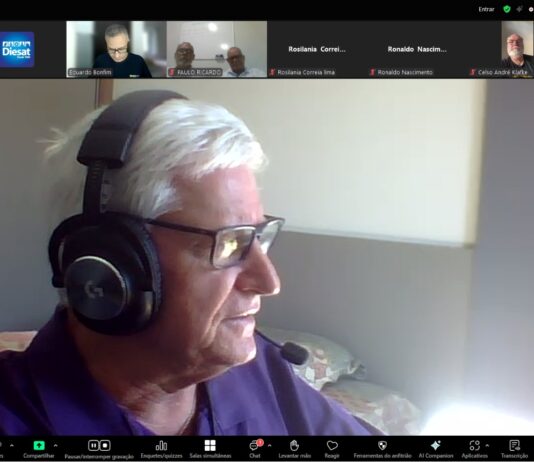Click Levantar mão raise hand icon

point(294,445)
